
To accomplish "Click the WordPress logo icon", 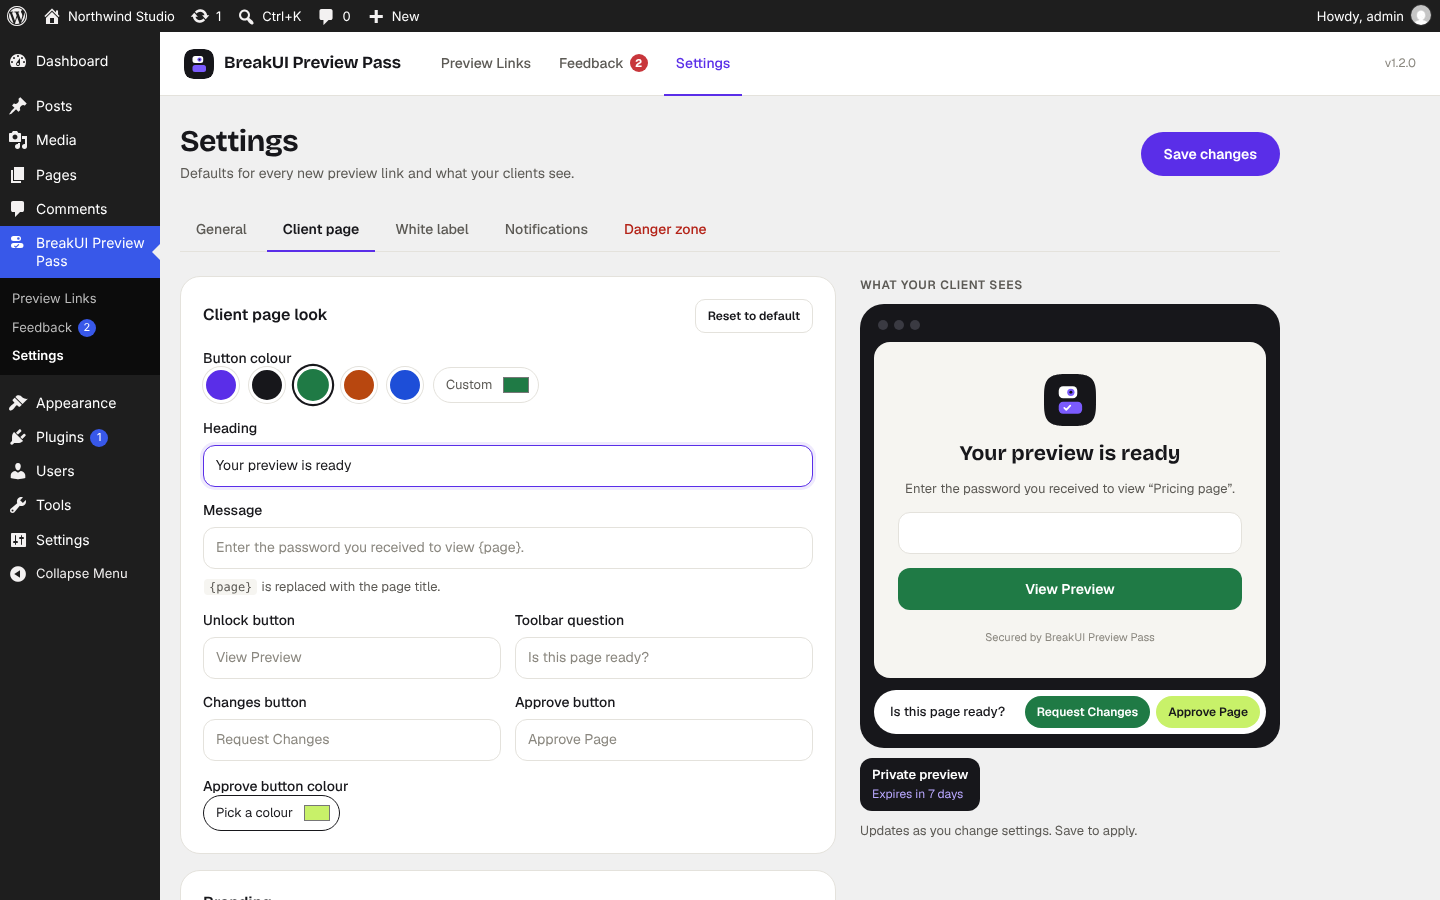I will coord(17,16).
